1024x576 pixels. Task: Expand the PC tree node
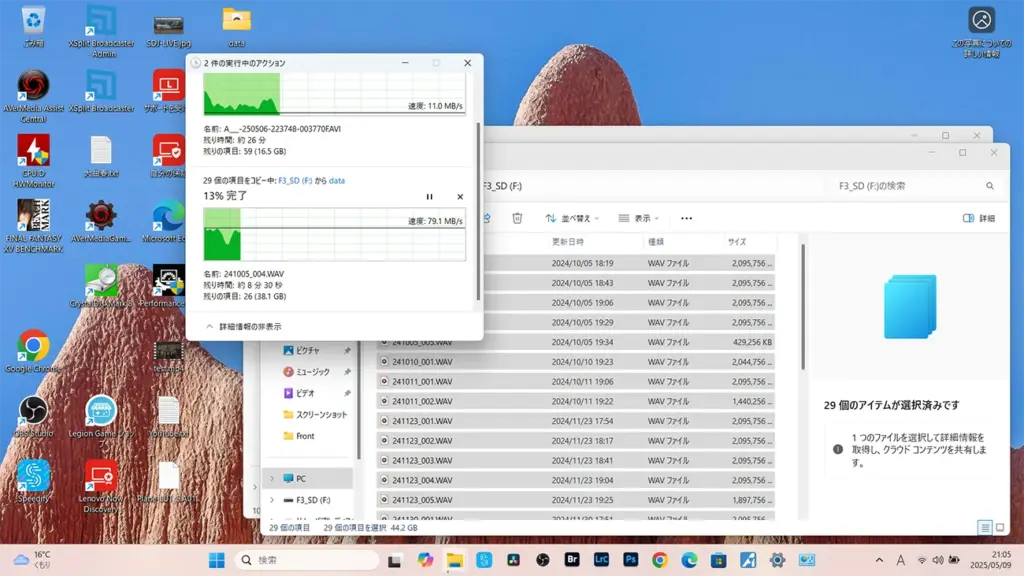coord(272,479)
